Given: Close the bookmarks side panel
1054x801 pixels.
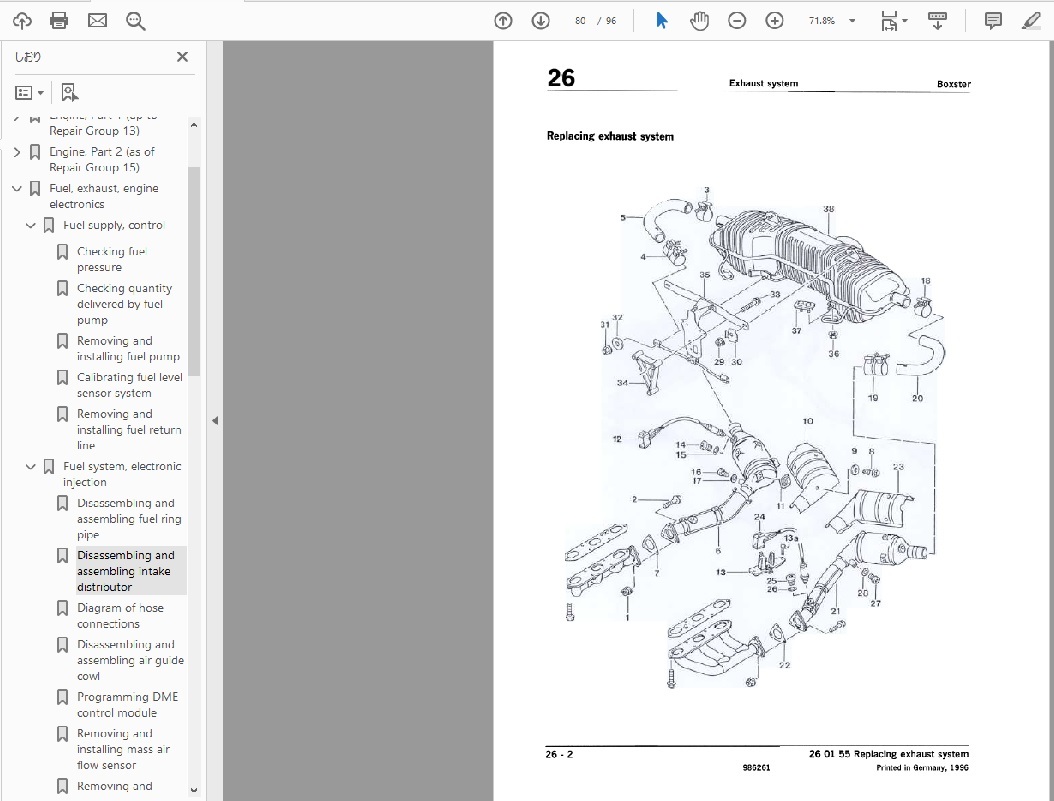Looking at the screenshot, I should pos(182,57).
